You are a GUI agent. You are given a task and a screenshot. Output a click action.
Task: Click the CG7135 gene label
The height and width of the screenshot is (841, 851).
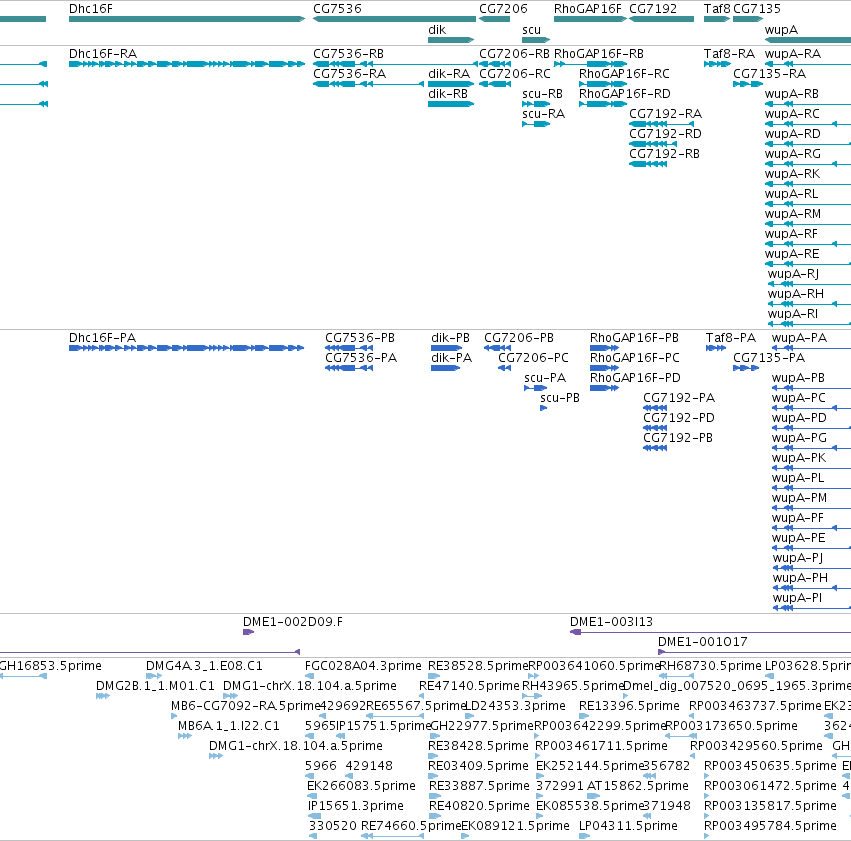tap(757, 9)
